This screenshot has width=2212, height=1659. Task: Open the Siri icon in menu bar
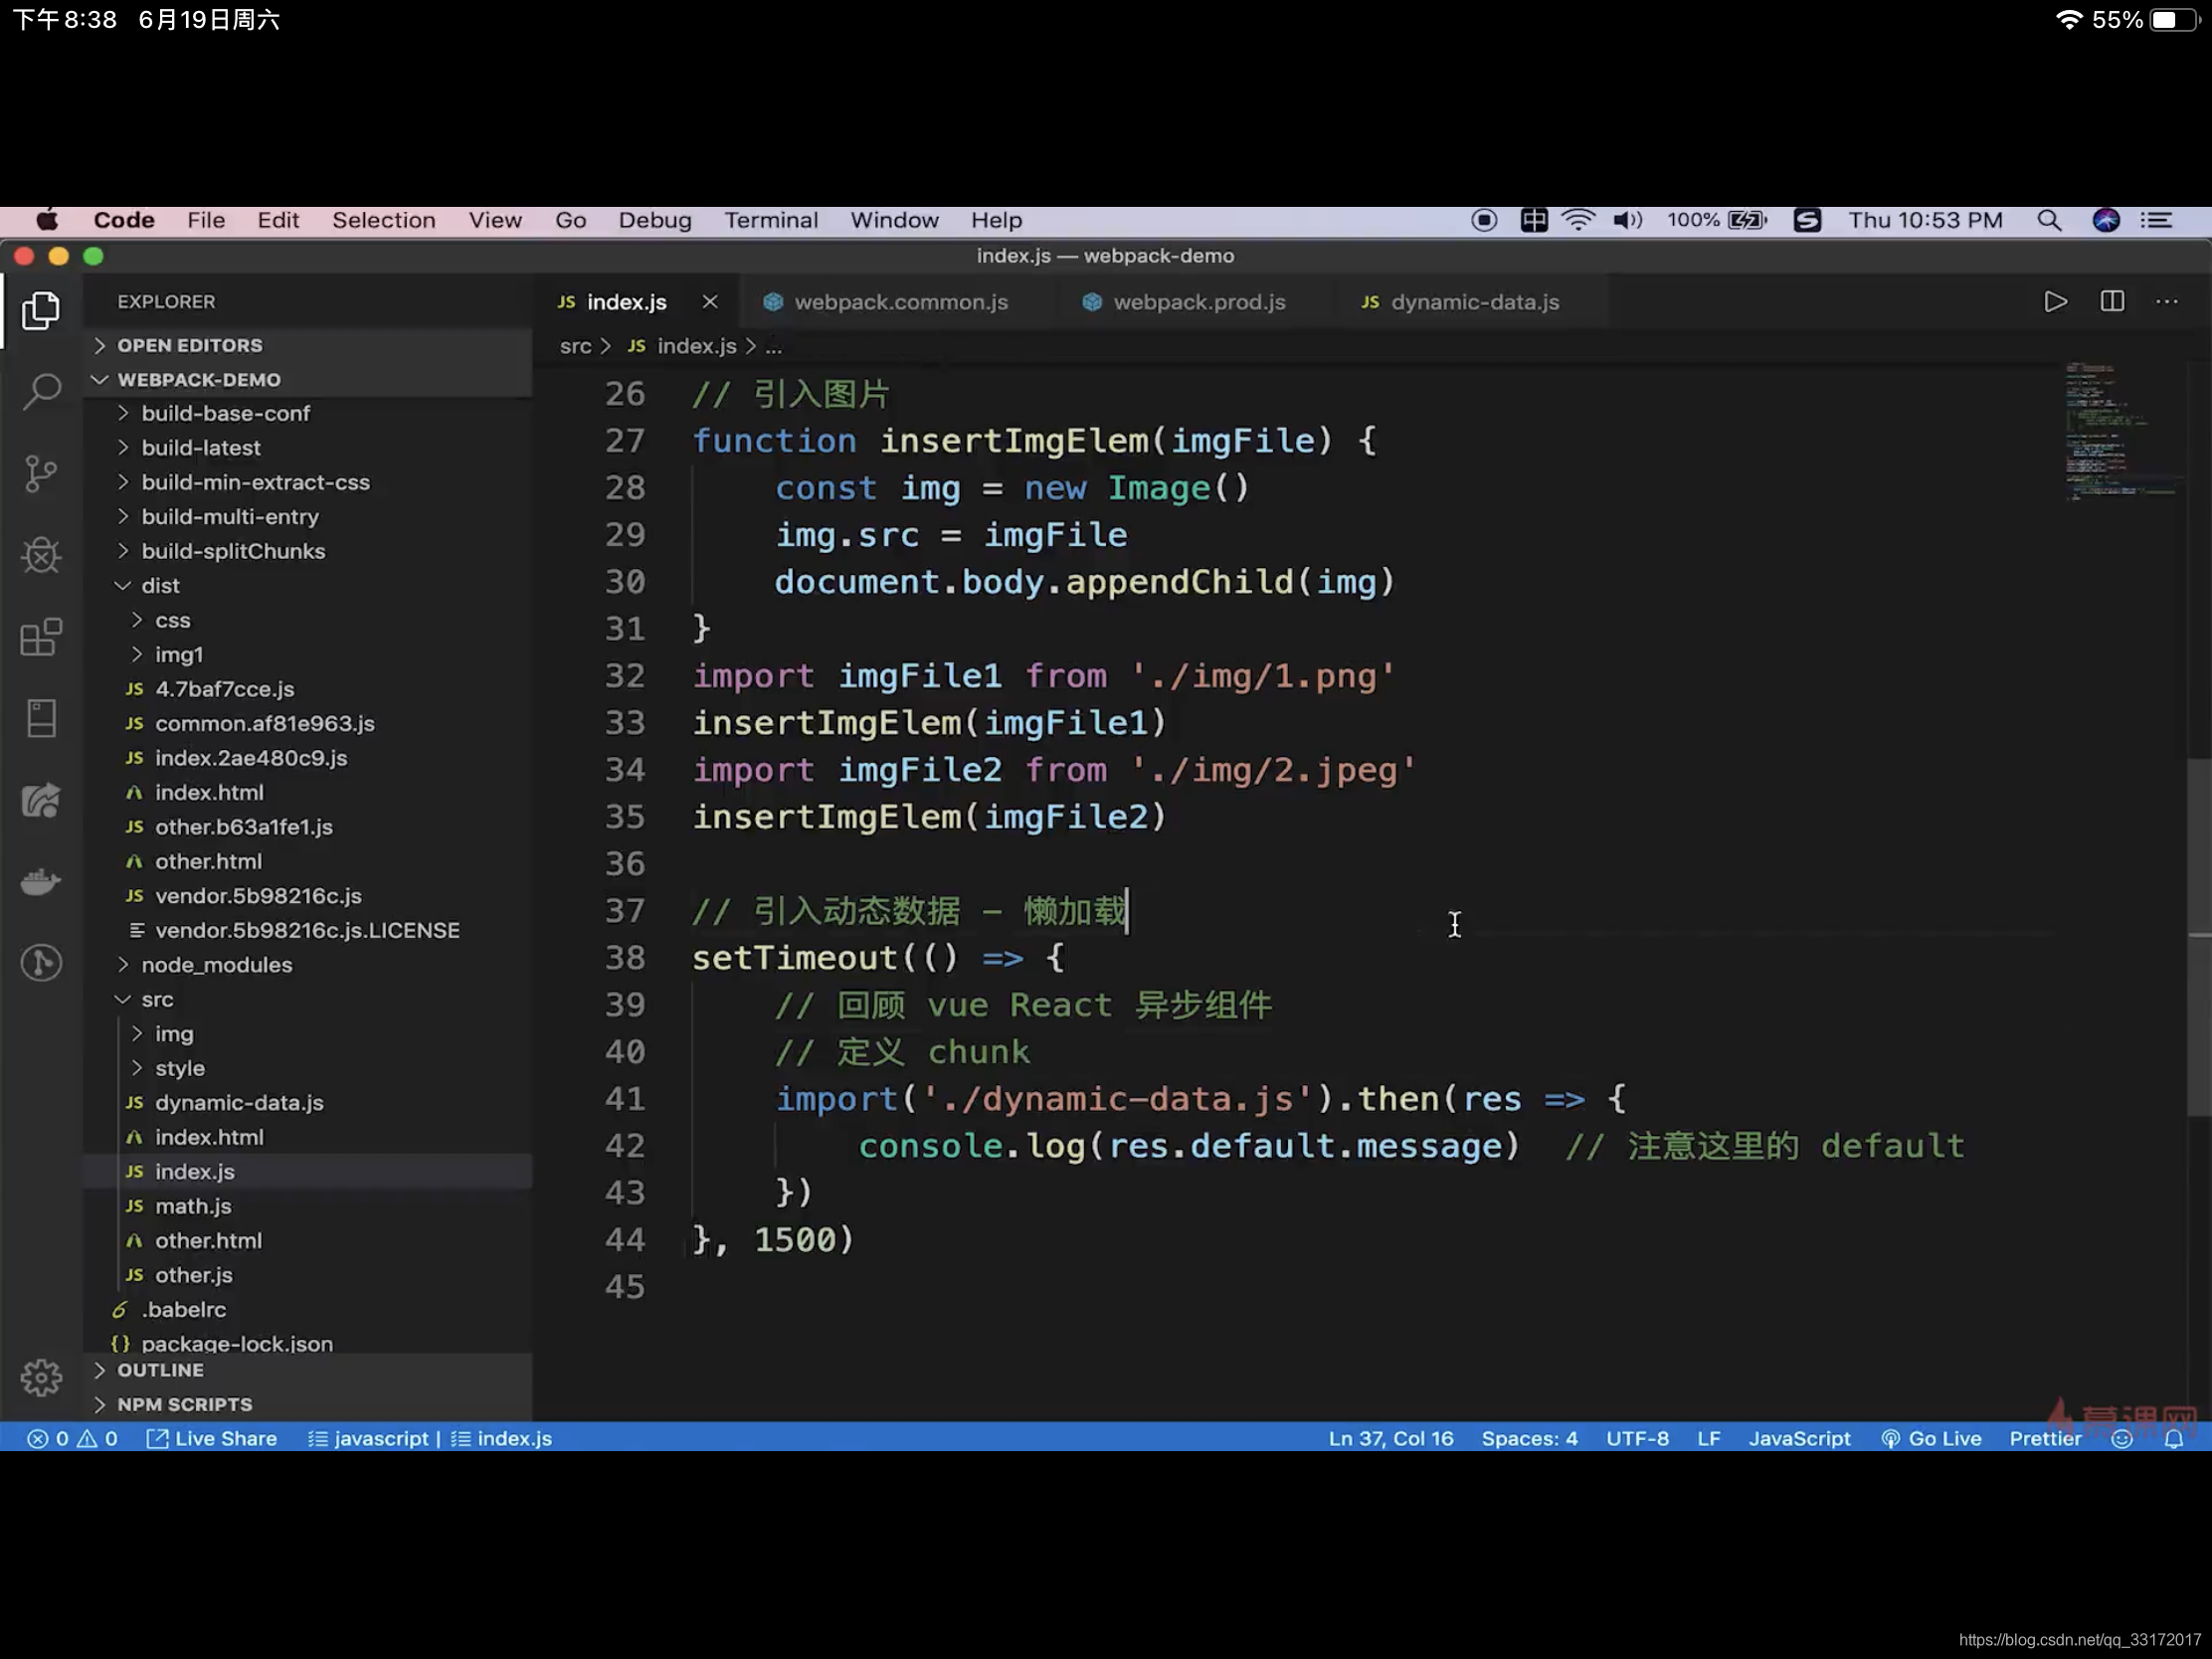[x=2106, y=220]
